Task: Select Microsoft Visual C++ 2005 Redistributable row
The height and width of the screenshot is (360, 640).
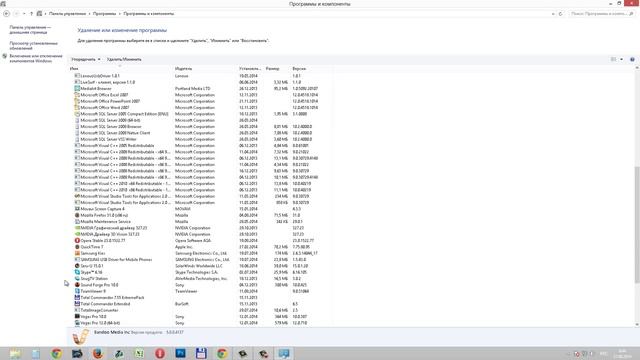Action: 199,145
